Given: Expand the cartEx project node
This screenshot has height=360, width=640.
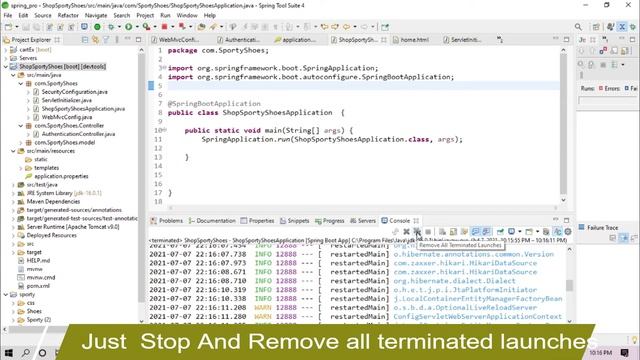Looking at the screenshot, I should [6, 50].
